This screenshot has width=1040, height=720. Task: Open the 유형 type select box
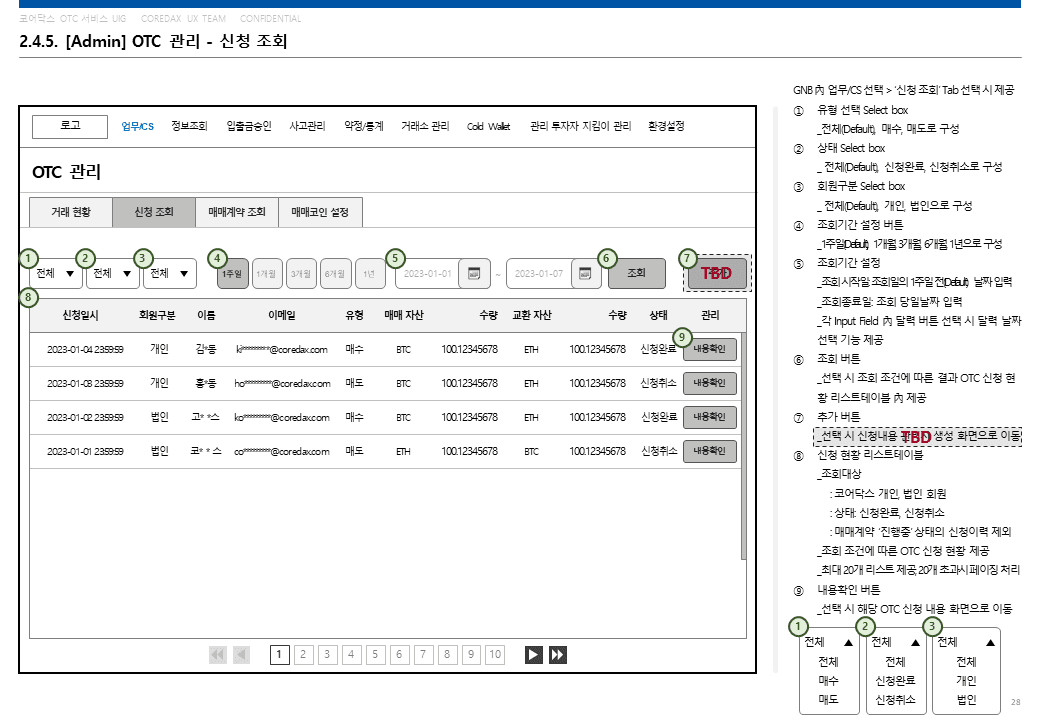point(56,273)
